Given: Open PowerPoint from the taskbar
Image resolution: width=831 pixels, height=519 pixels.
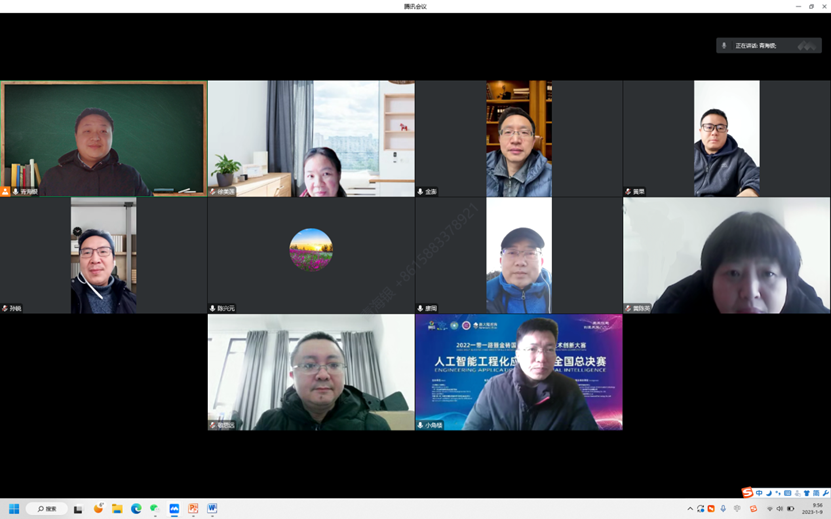Looking at the screenshot, I should 193,509.
